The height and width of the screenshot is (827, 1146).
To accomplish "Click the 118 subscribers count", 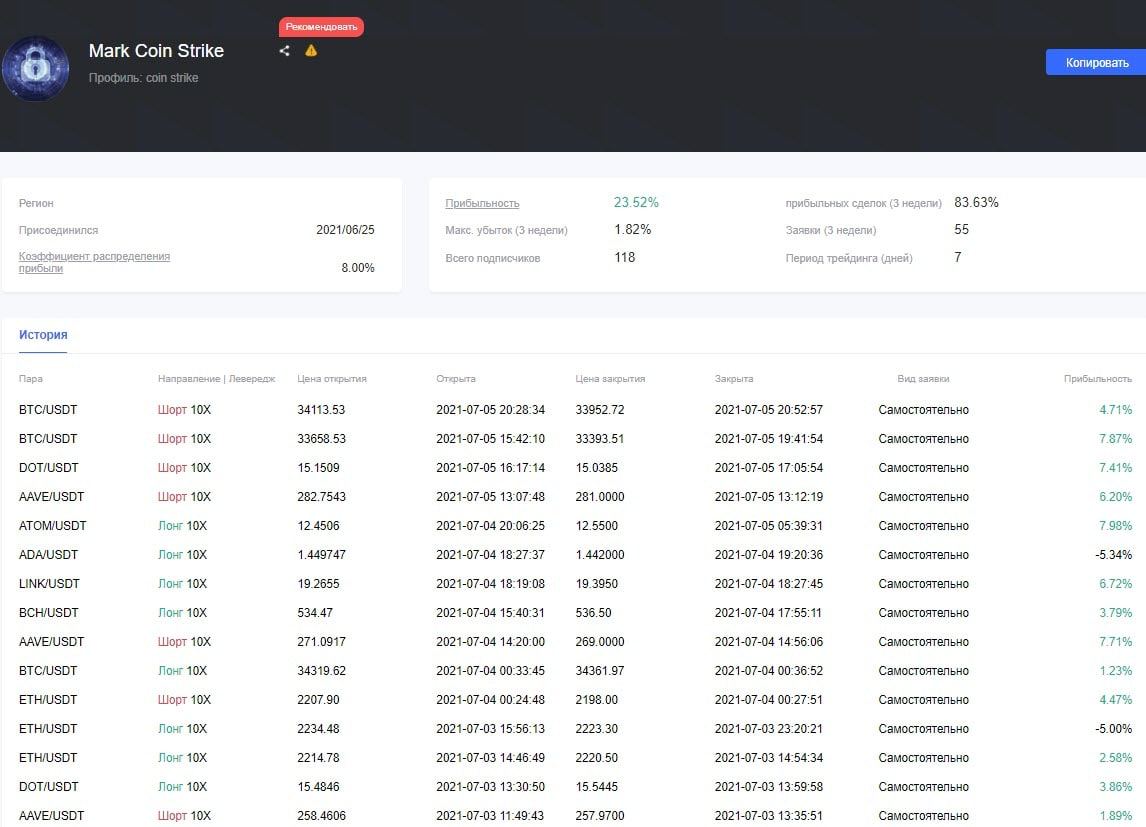I will tap(624, 257).
